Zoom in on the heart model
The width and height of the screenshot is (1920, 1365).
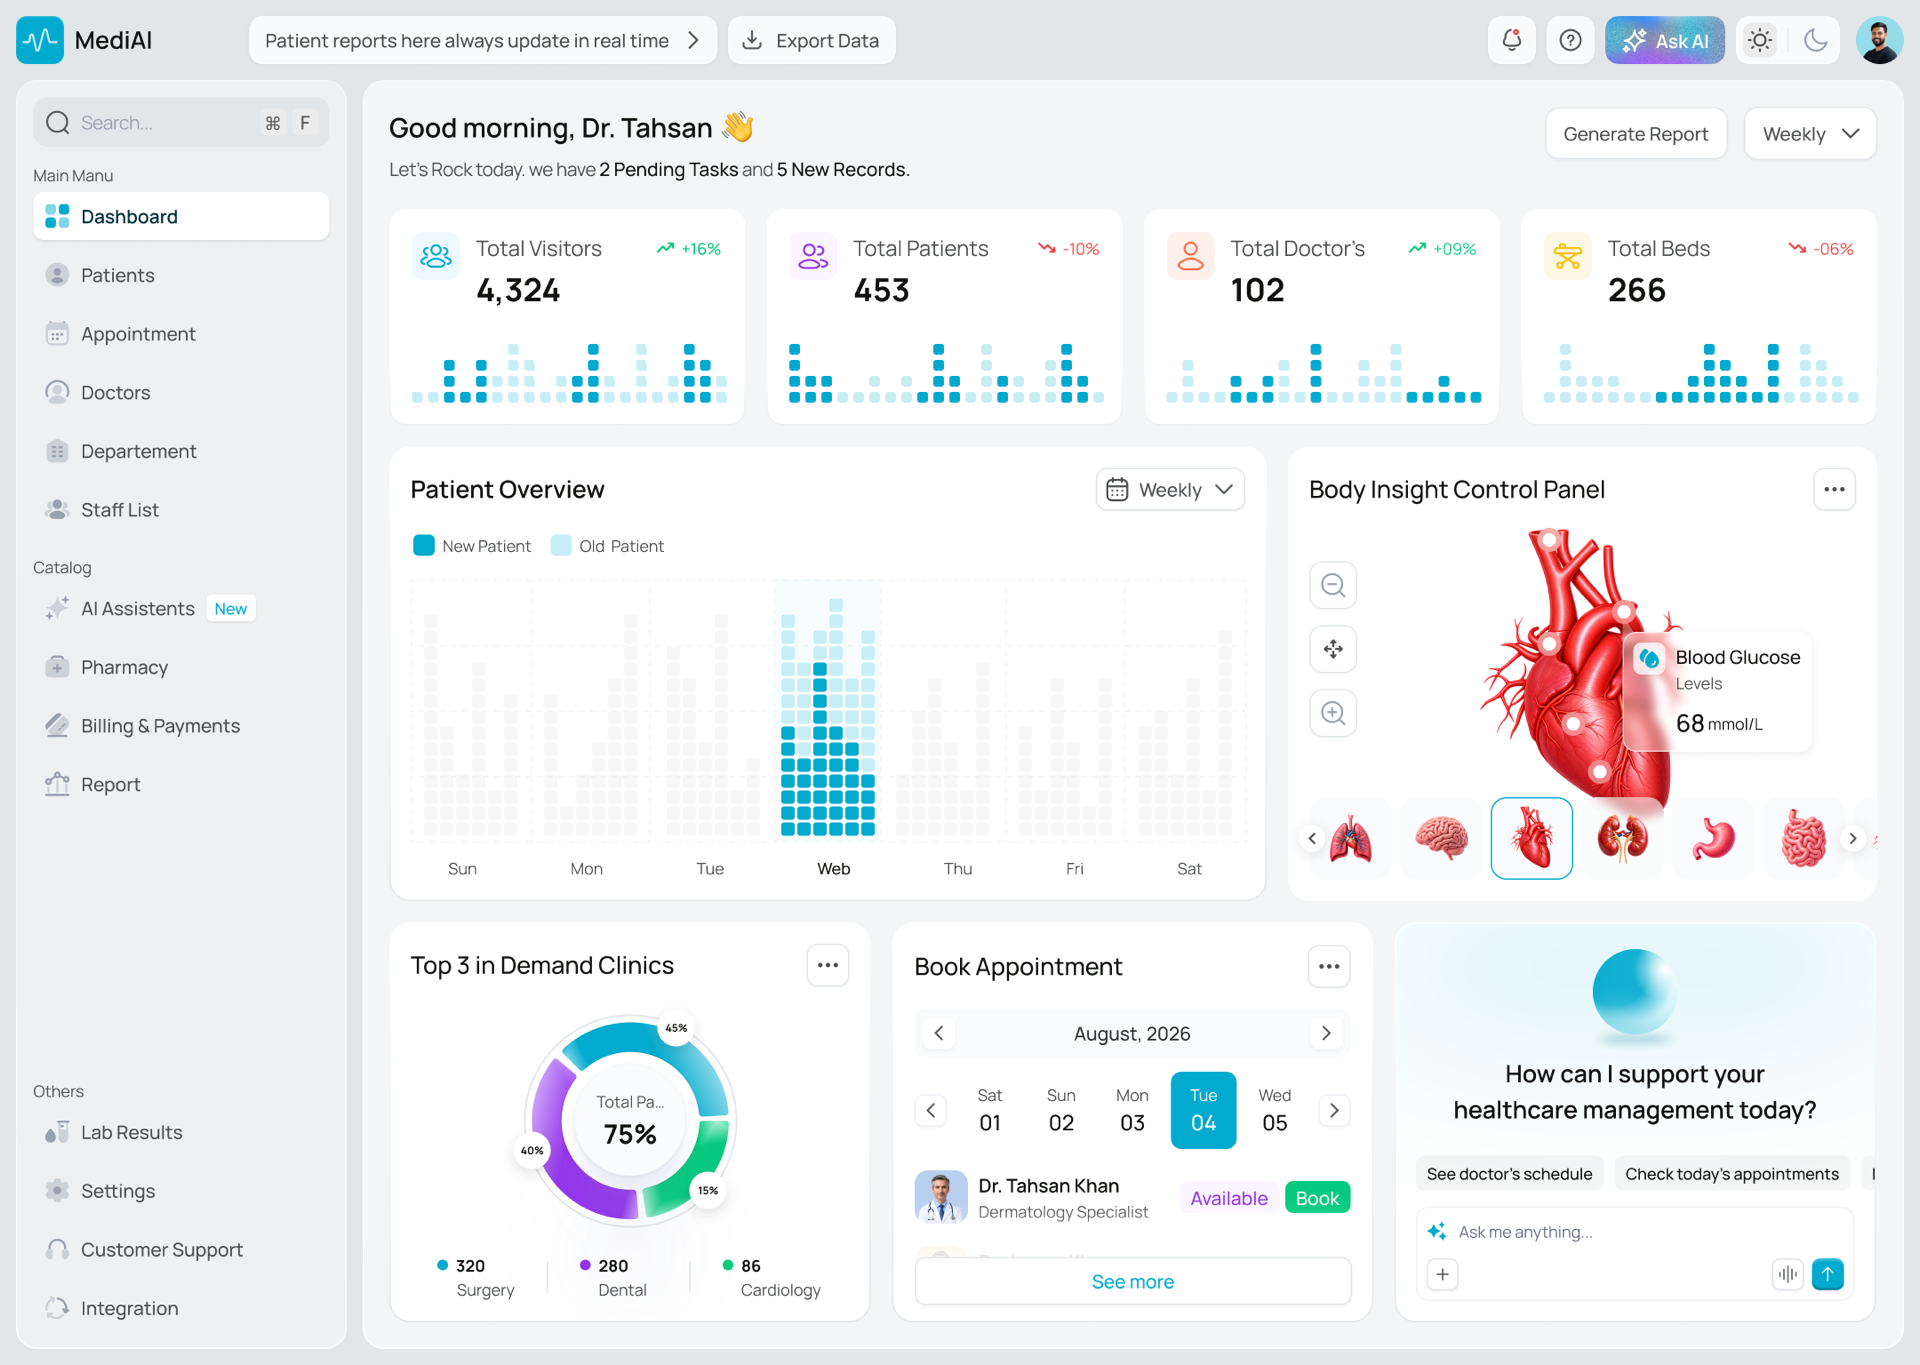[x=1333, y=713]
